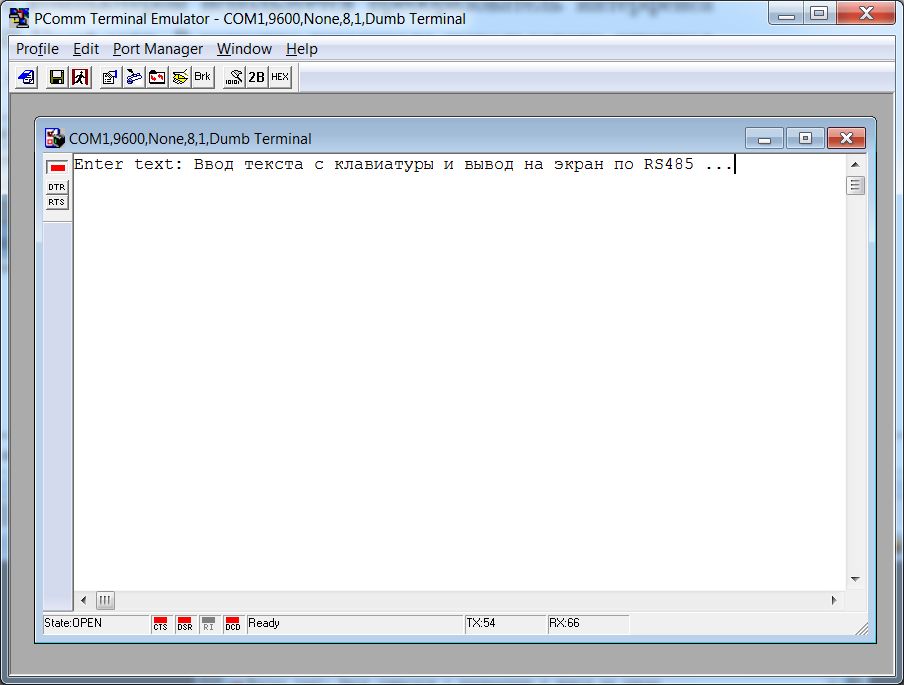Click the CTS status indicator

coord(160,624)
